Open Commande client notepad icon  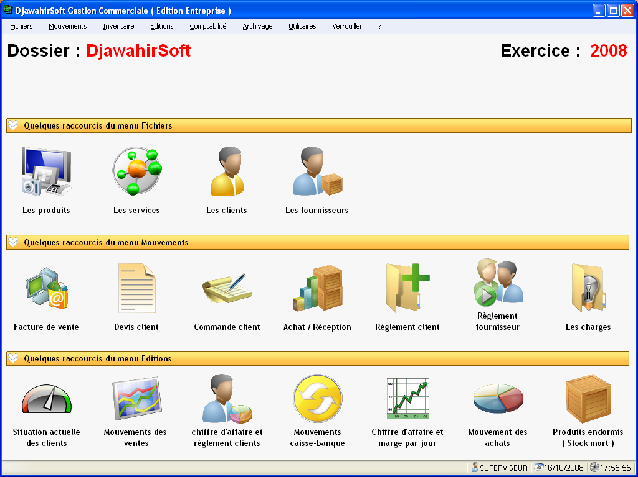tap(227, 288)
